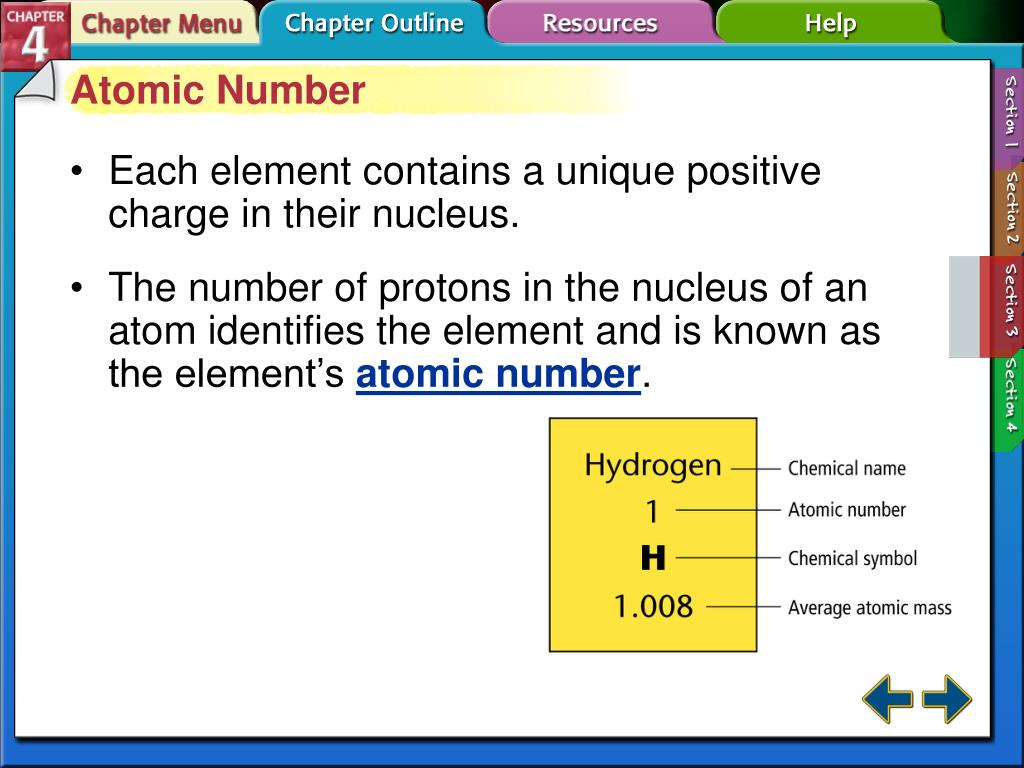Image resolution: width=1024 pixels, height=768 pixels.
Task: Click the Chapter 4 badge icon
Action: [35, 36]
